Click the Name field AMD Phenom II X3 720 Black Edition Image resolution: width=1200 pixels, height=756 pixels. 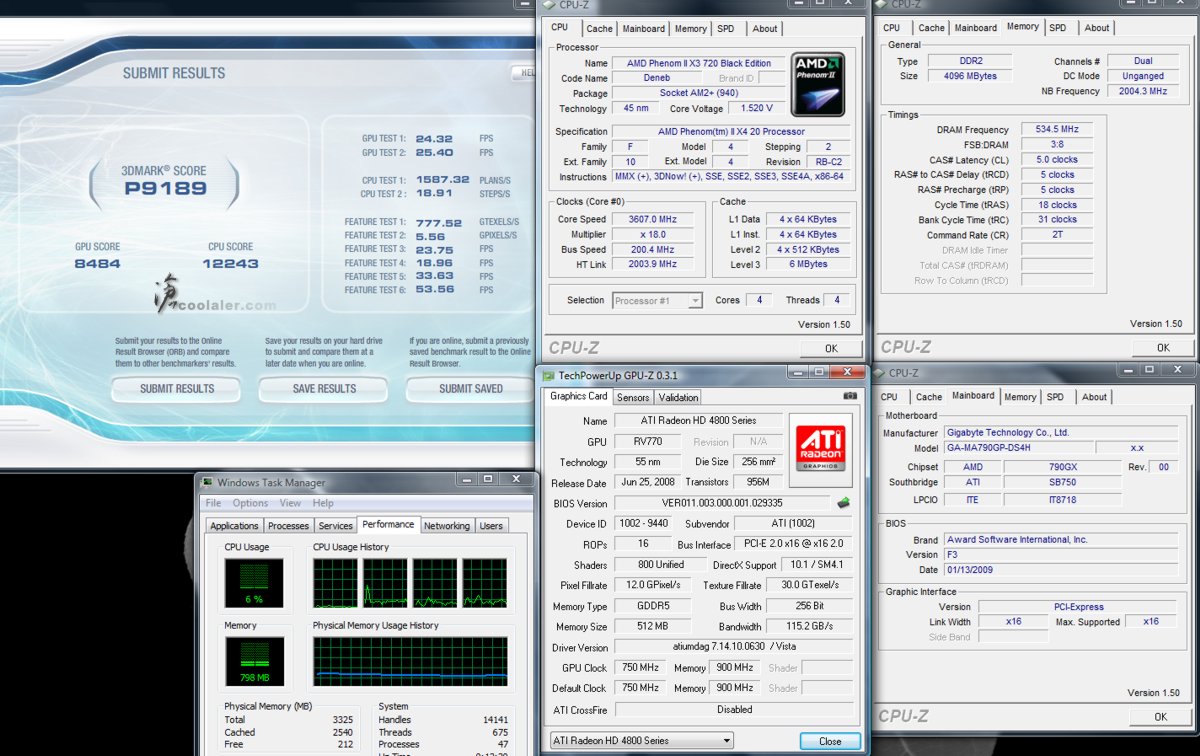tap(697, 63)
